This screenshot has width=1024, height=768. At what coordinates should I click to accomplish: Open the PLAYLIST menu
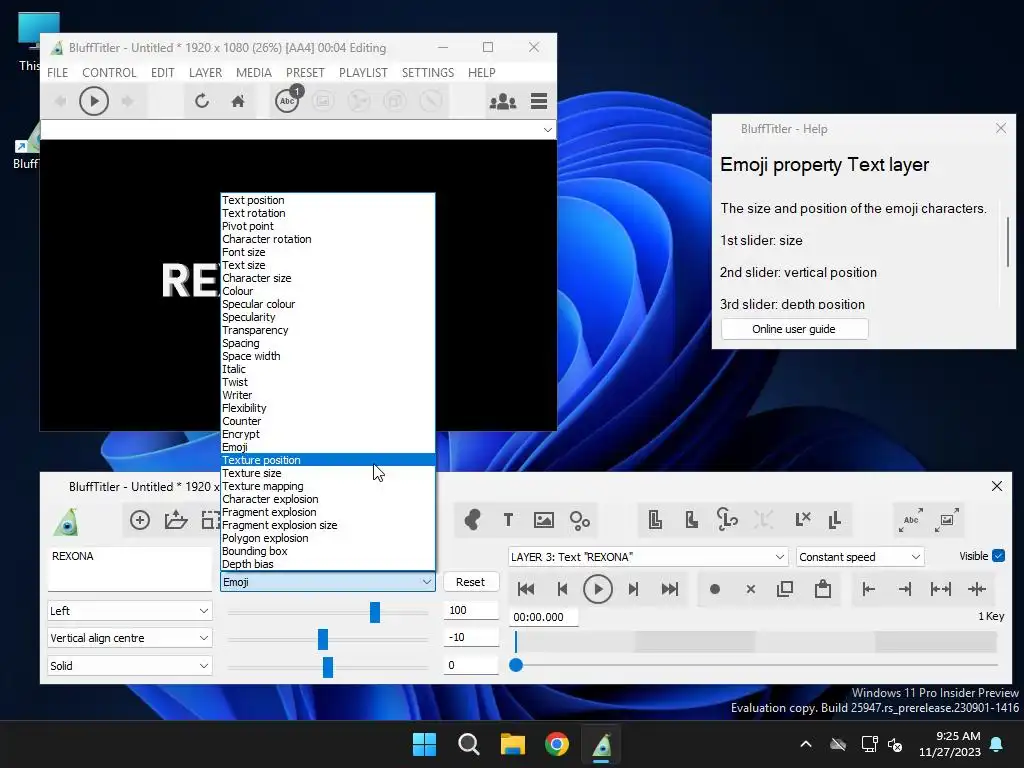point(363,72)
